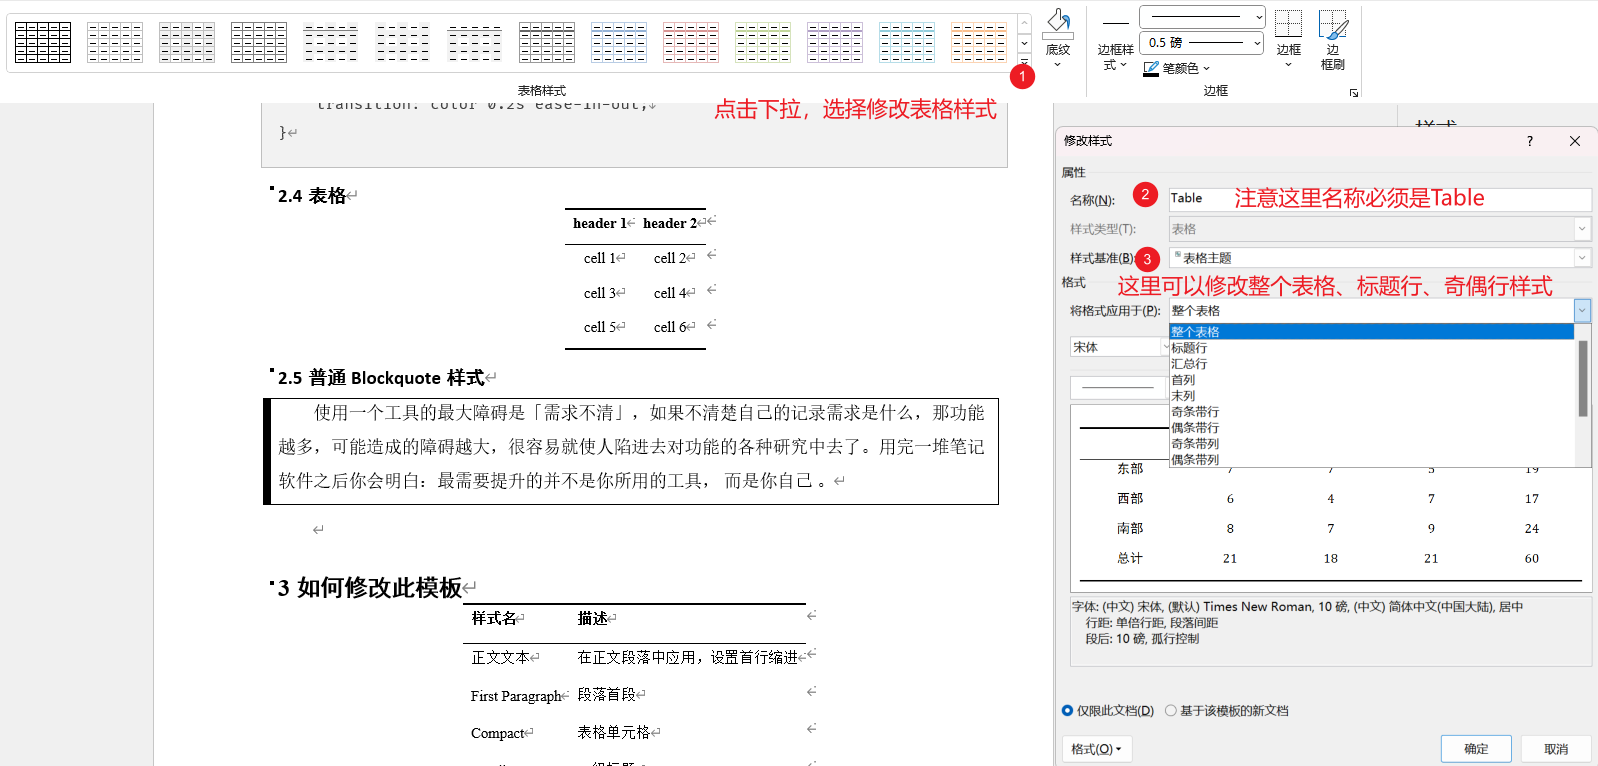Click the 取消 button

[x=1556, y=749]
